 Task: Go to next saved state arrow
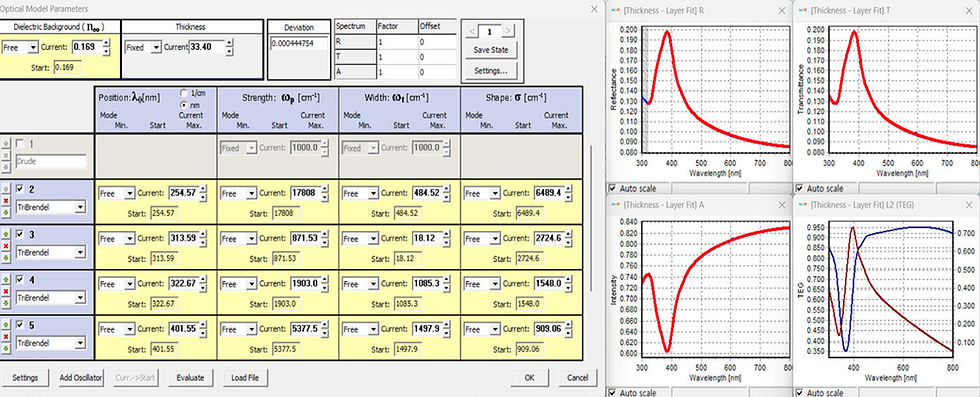[x=509, y=31]
